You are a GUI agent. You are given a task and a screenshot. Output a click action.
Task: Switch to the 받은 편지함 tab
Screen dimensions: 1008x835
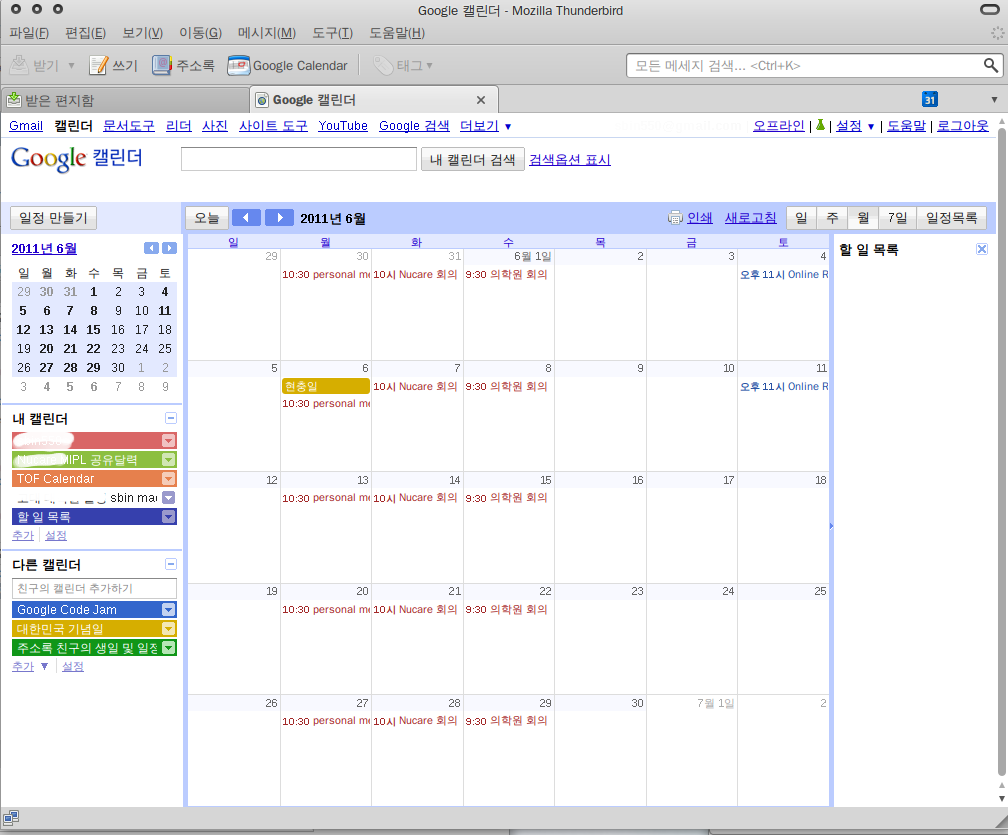click(x=125, y=100)
